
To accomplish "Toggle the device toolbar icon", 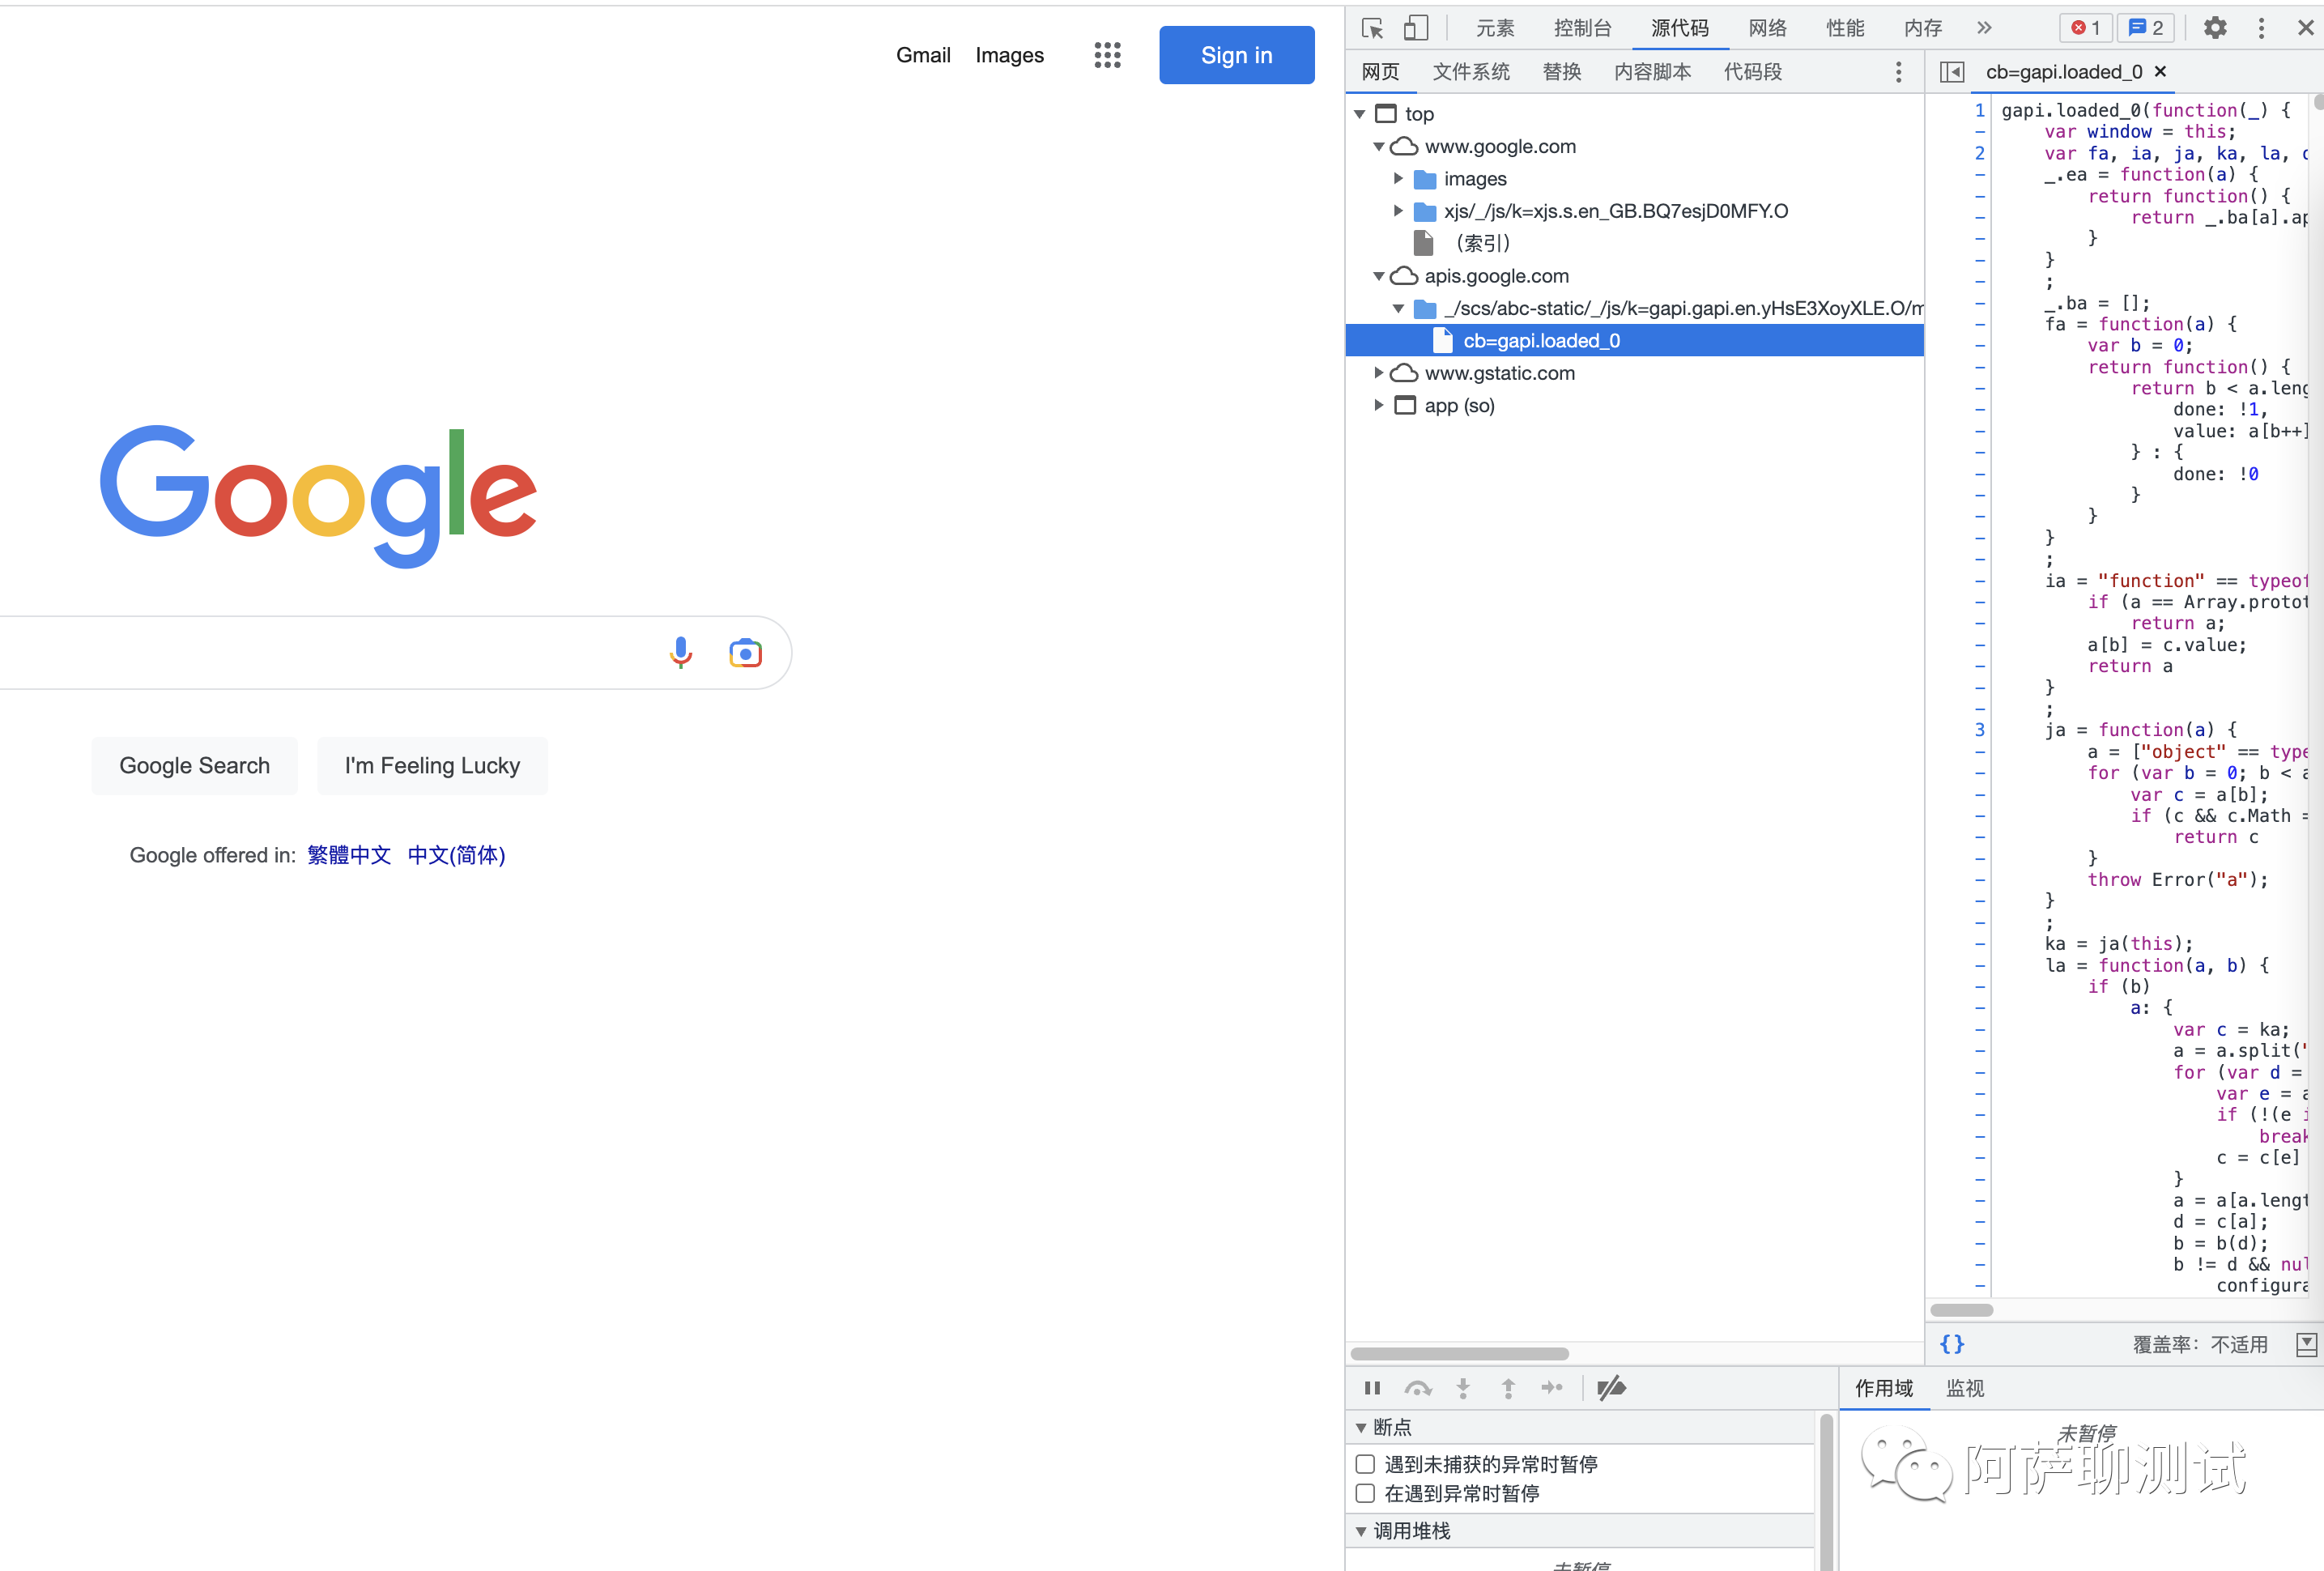I will pyautogui.click(x=1415, y=28).
